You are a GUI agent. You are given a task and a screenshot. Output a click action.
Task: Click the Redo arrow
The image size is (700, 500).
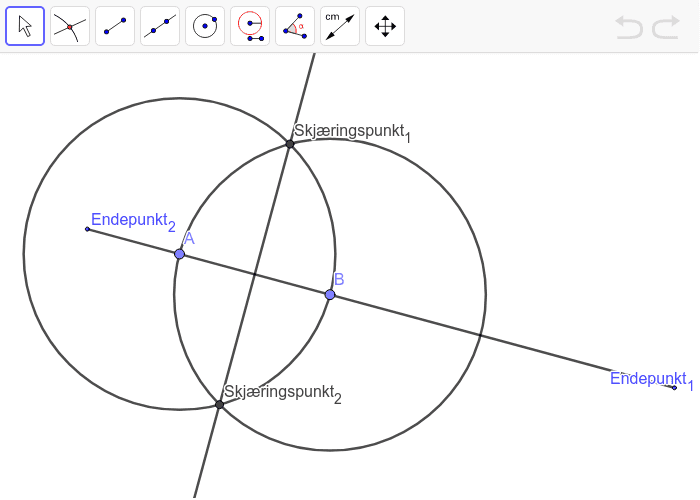[666, 27]
